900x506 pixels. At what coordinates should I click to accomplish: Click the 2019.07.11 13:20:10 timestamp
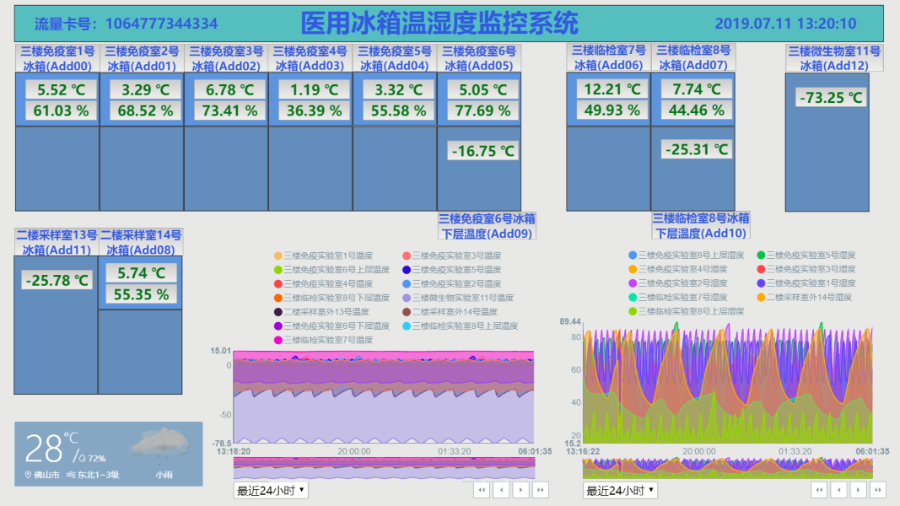[x=785, y=24]
